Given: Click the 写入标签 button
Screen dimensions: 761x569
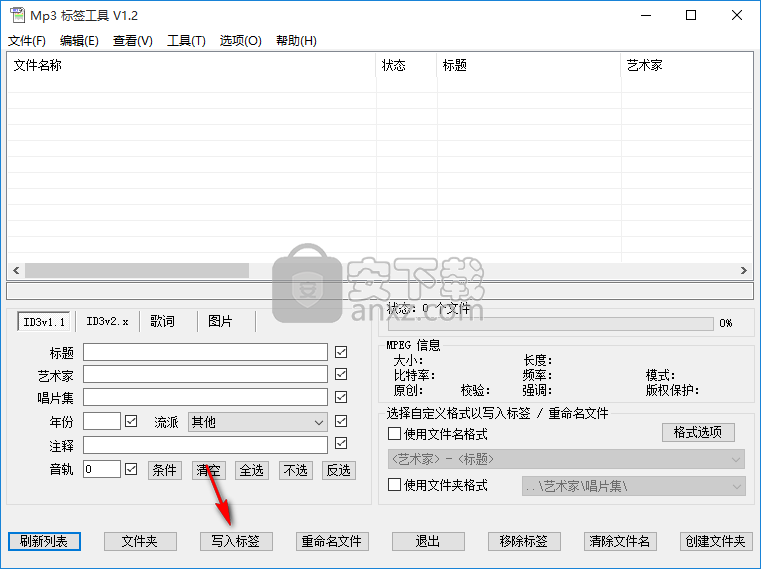Looking at the screenshot, I should [236, 541].
